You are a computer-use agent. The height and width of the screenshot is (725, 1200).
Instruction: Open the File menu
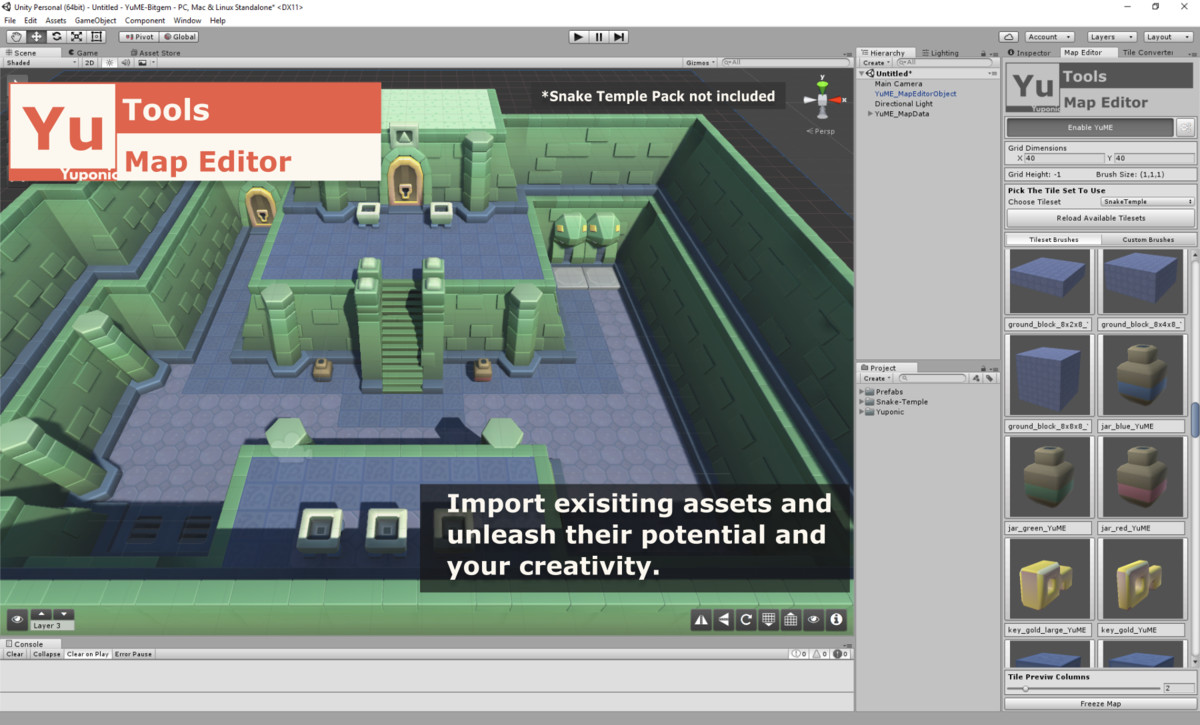coord(10,20)
